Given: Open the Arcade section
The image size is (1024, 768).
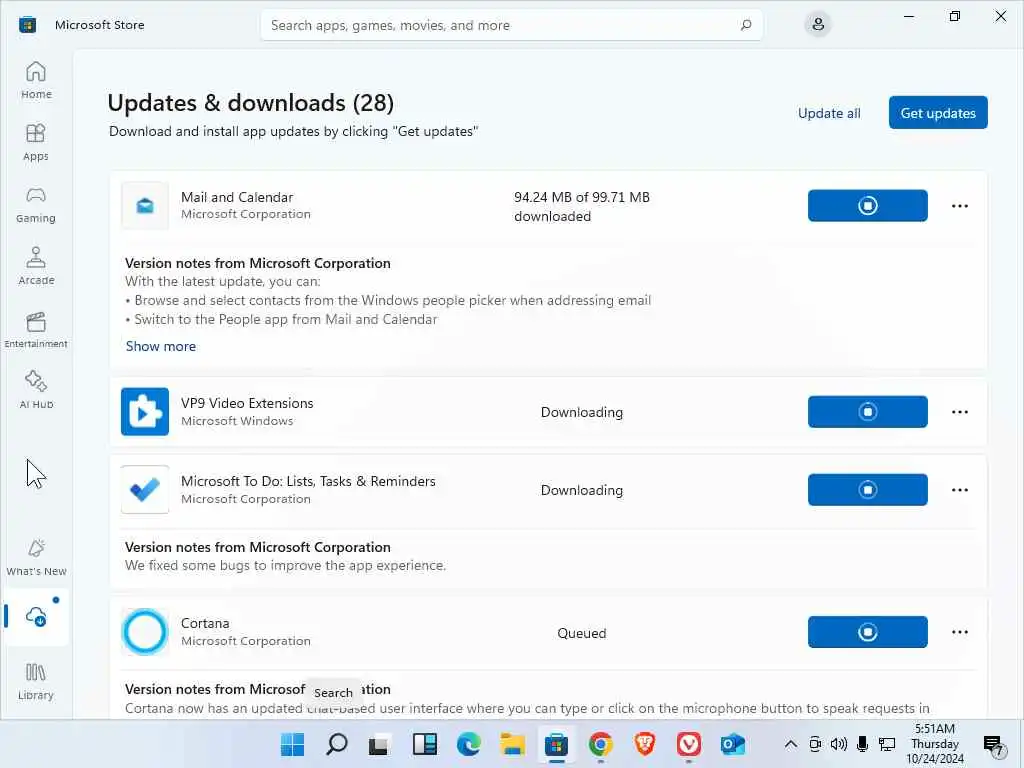Looking at the screenshot, I should 36,266.
